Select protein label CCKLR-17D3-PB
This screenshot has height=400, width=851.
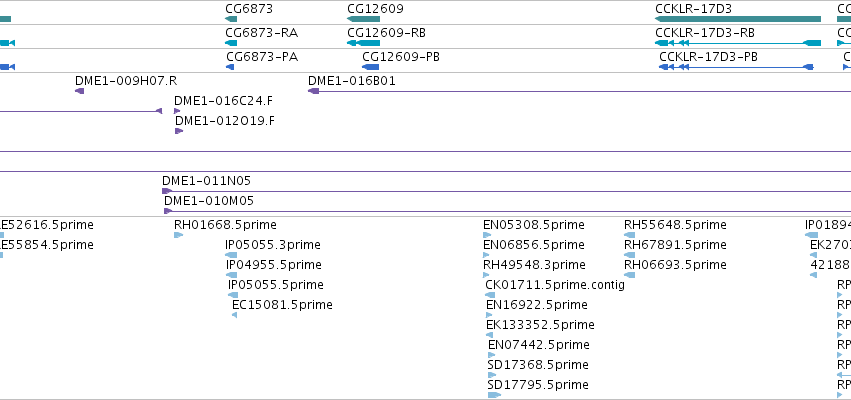pos(709,57)
